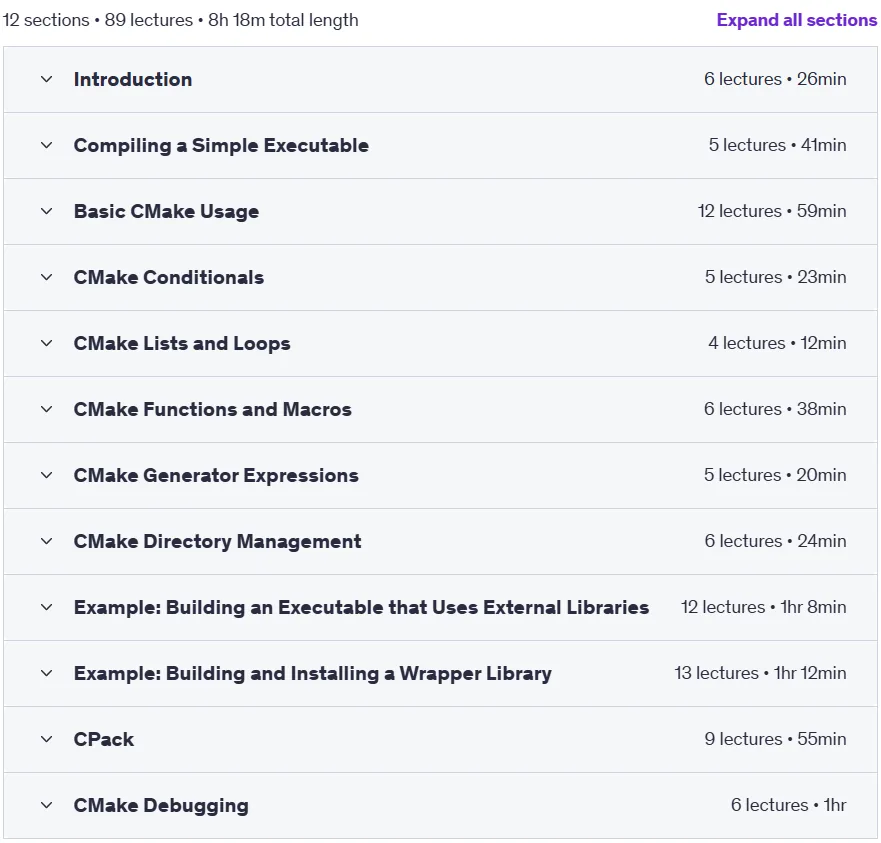
Task: Select the CMake Conditionals title
Action: [x=169, y=277]
